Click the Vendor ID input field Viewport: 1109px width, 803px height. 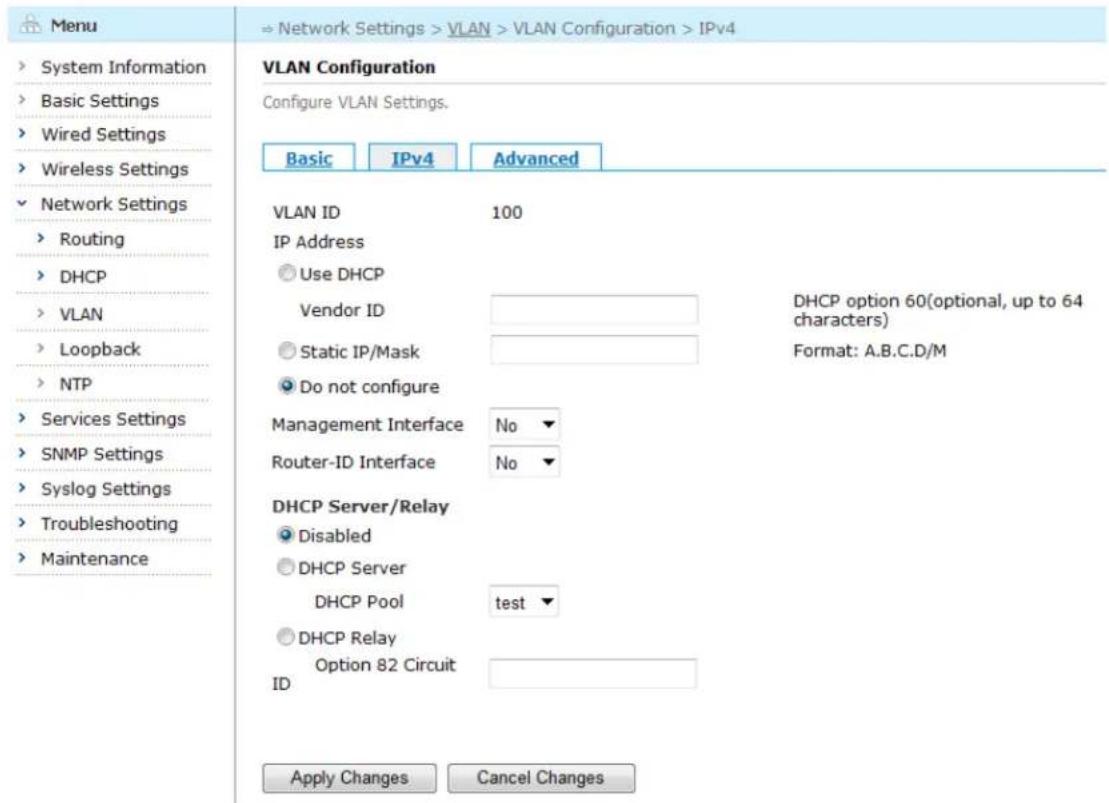594,310
